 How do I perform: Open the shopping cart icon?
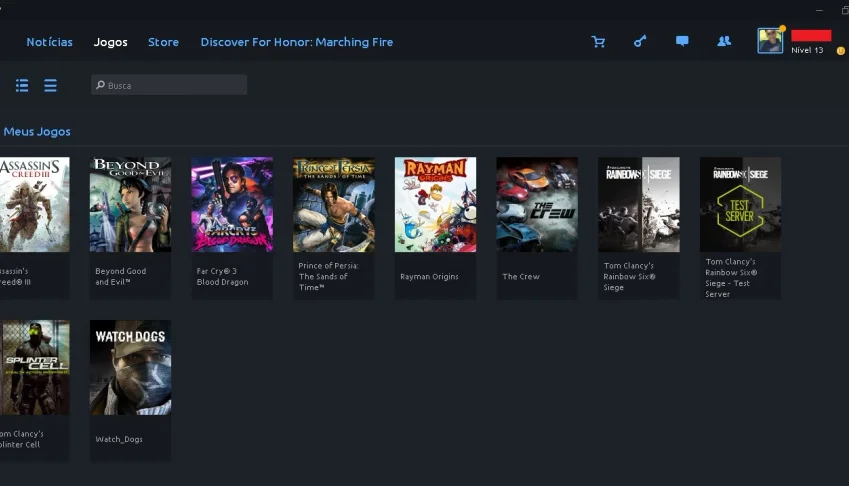click(598, 42)
